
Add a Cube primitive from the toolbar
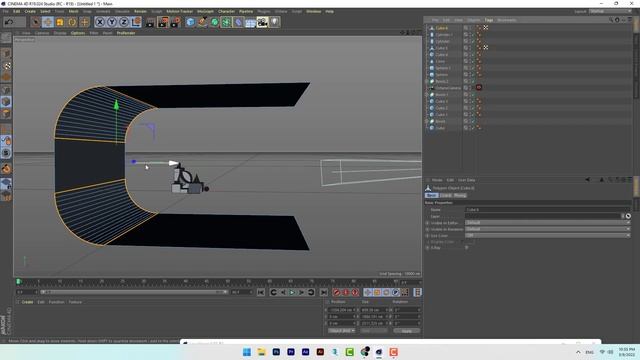tap(190, 22)
